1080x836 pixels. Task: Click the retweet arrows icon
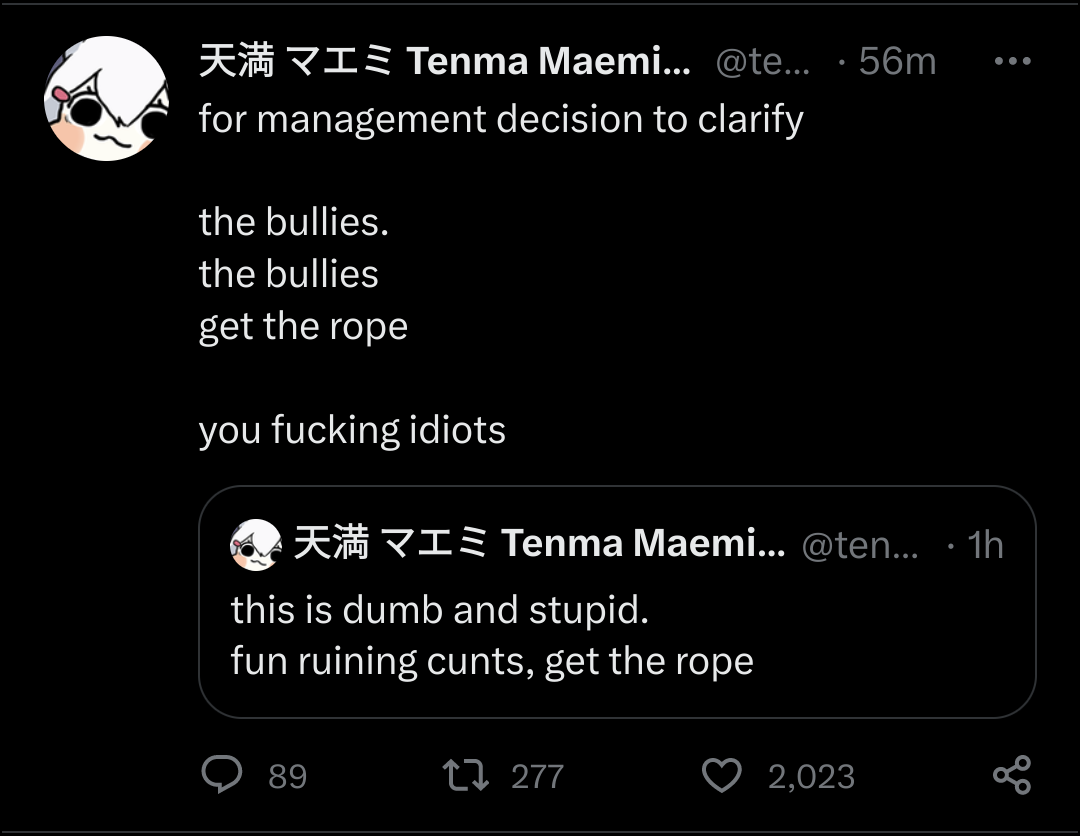466,775
